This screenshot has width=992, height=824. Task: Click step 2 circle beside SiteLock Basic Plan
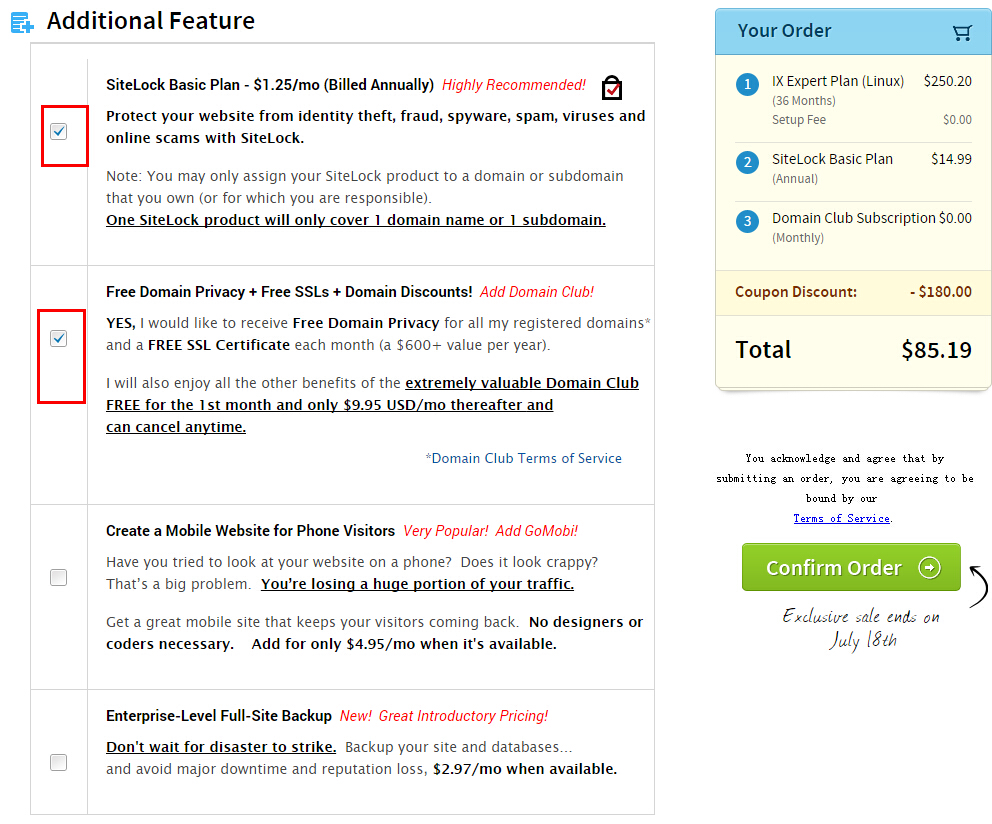click(x=747, y=162)
